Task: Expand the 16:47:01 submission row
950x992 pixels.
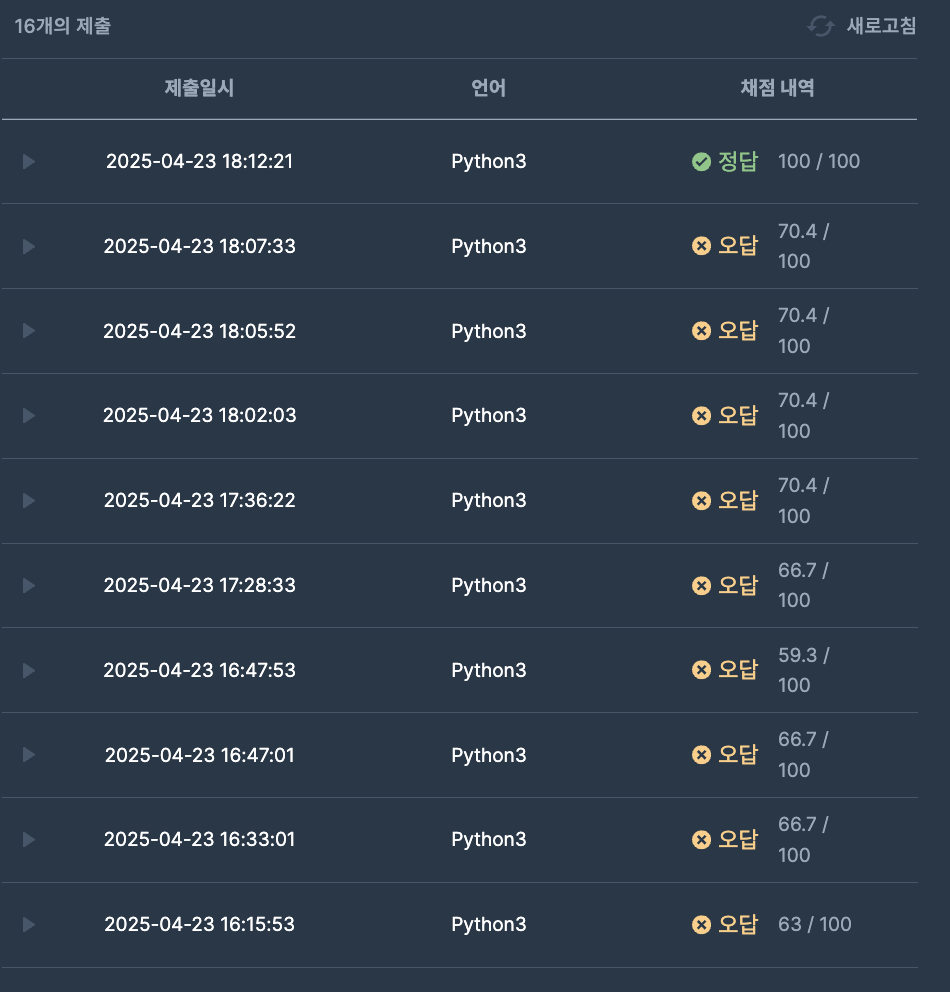Action: pyautogui.click(x=28, y=755)
